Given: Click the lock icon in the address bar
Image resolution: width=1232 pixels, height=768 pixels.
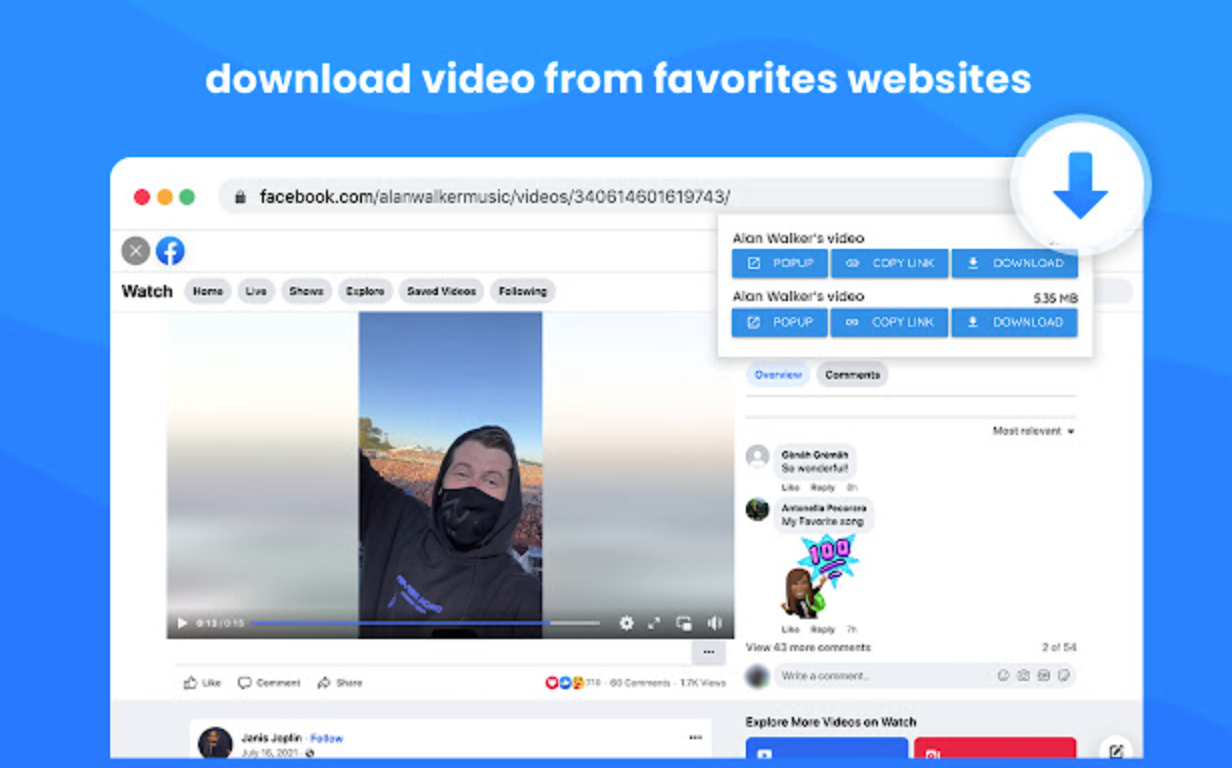Looking at the screenshot, I should (x=240, y=197).
